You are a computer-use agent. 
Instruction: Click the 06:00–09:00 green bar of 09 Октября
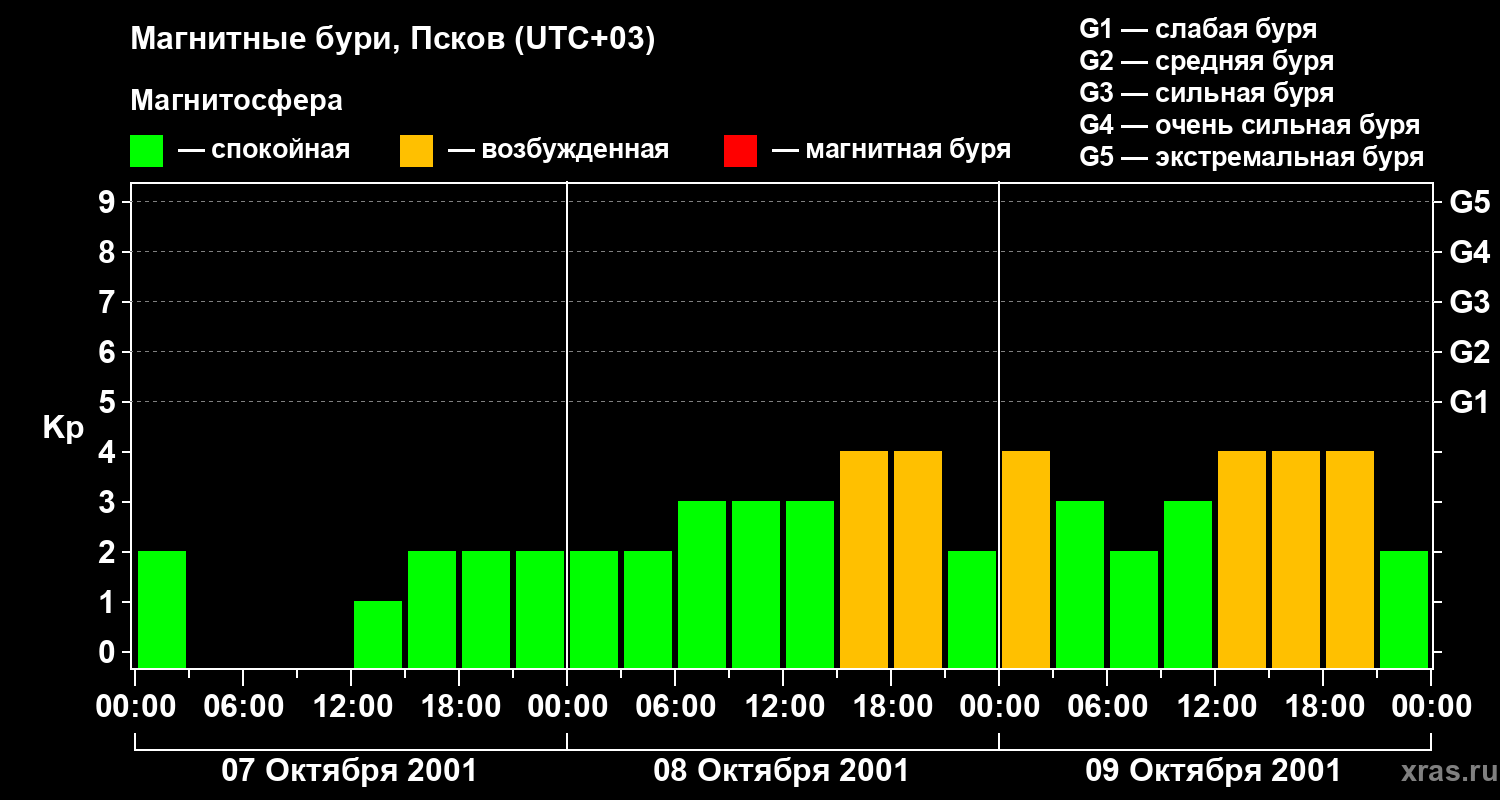click(1134, 609)
